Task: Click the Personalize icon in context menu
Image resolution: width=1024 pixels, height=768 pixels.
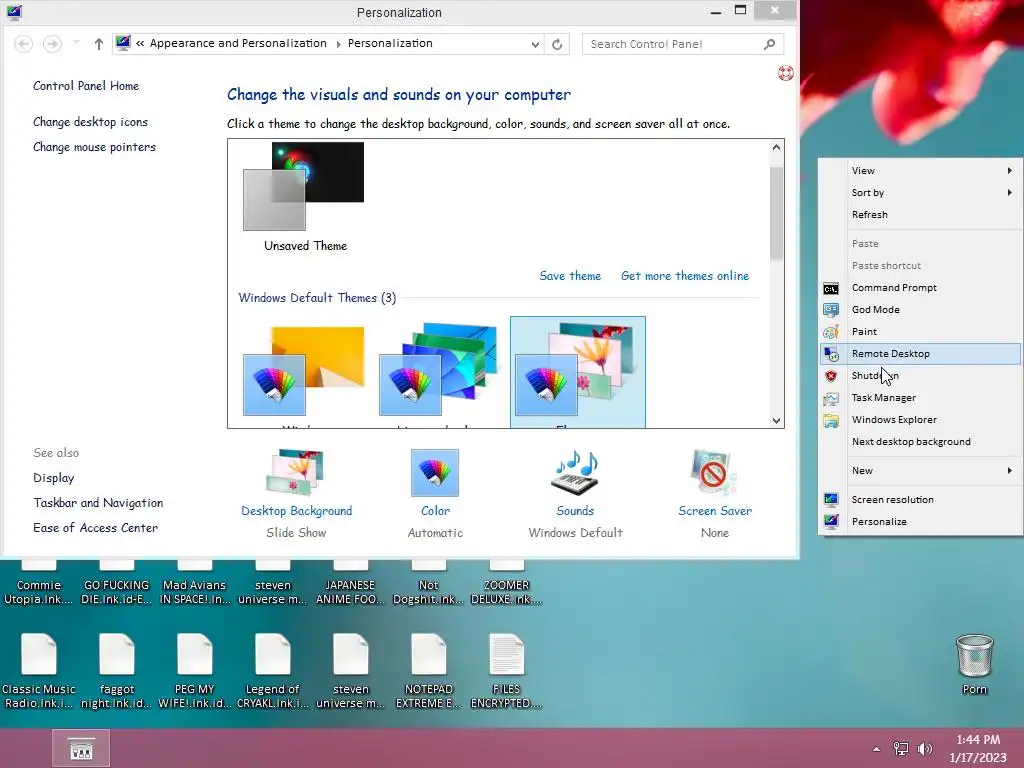Action: 831,522
